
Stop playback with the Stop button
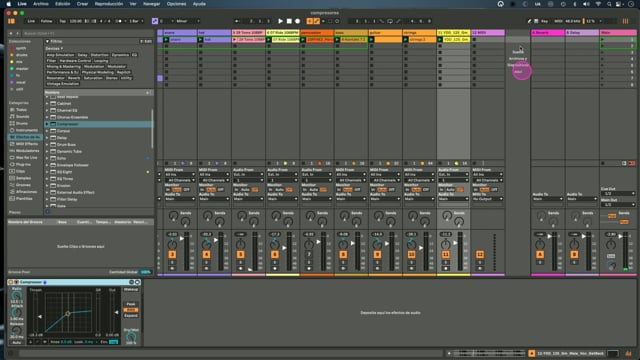(289, 21)
